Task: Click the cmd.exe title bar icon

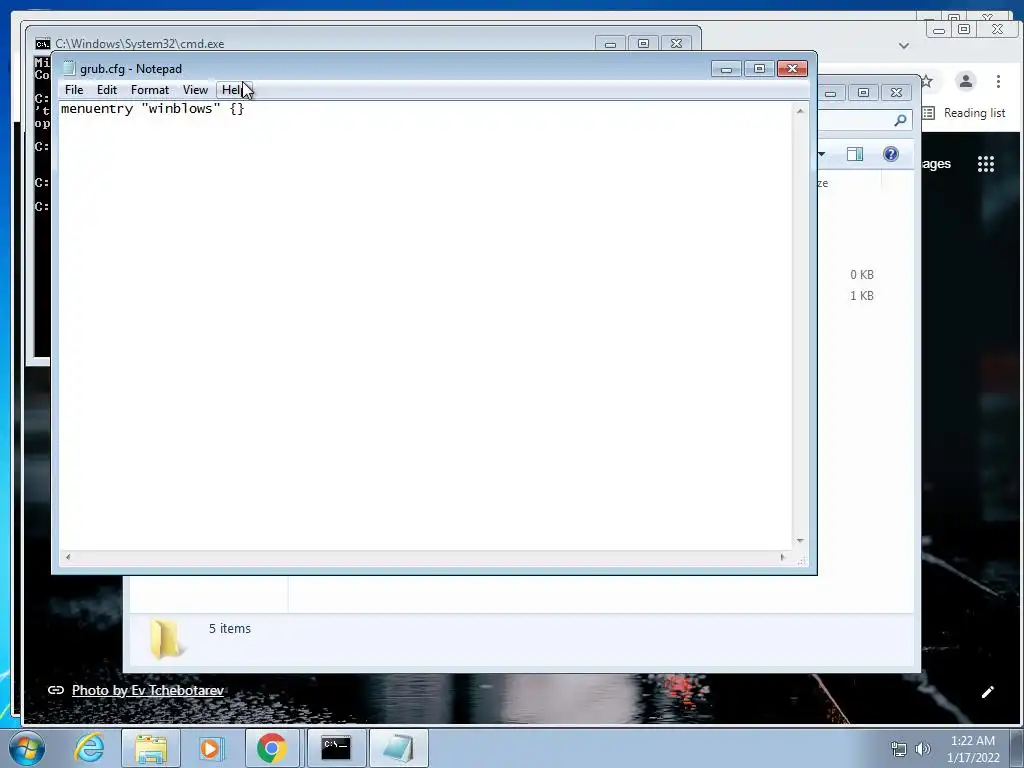Action: click(x=42, y=44)
